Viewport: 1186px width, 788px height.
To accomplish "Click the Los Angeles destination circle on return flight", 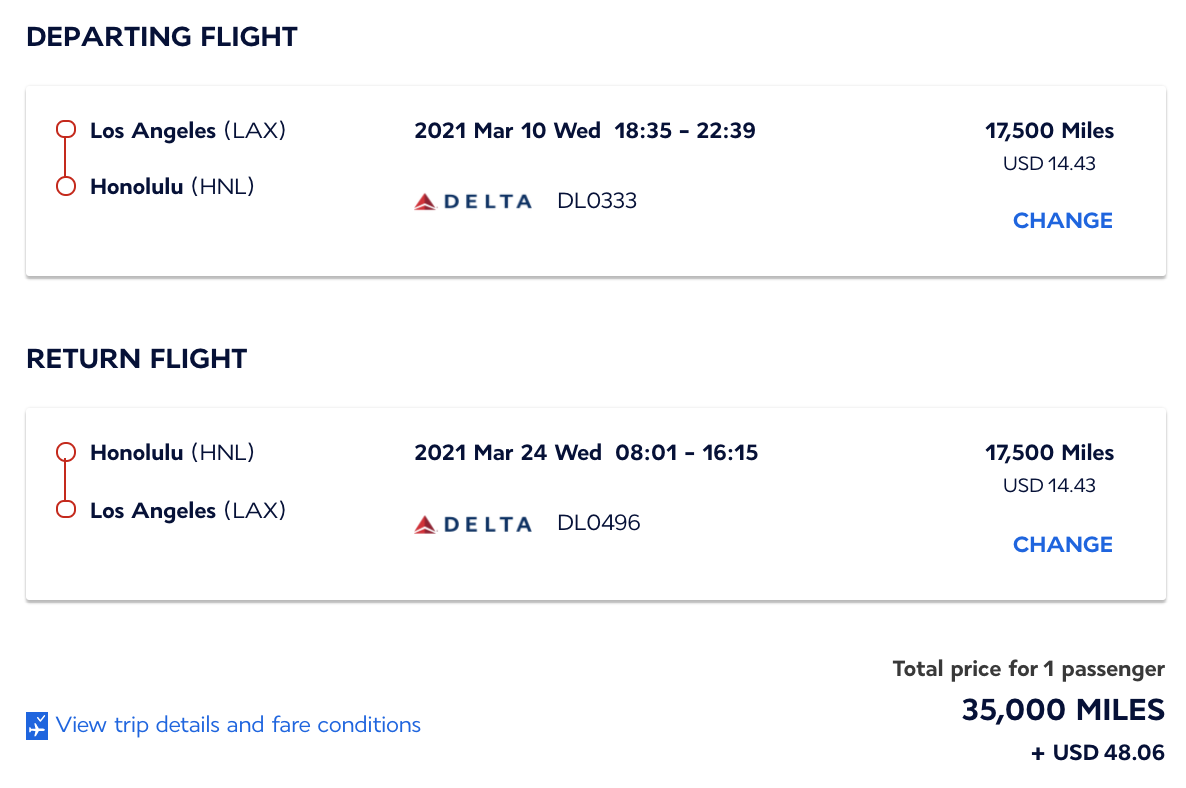I will [x=65, y=509].
